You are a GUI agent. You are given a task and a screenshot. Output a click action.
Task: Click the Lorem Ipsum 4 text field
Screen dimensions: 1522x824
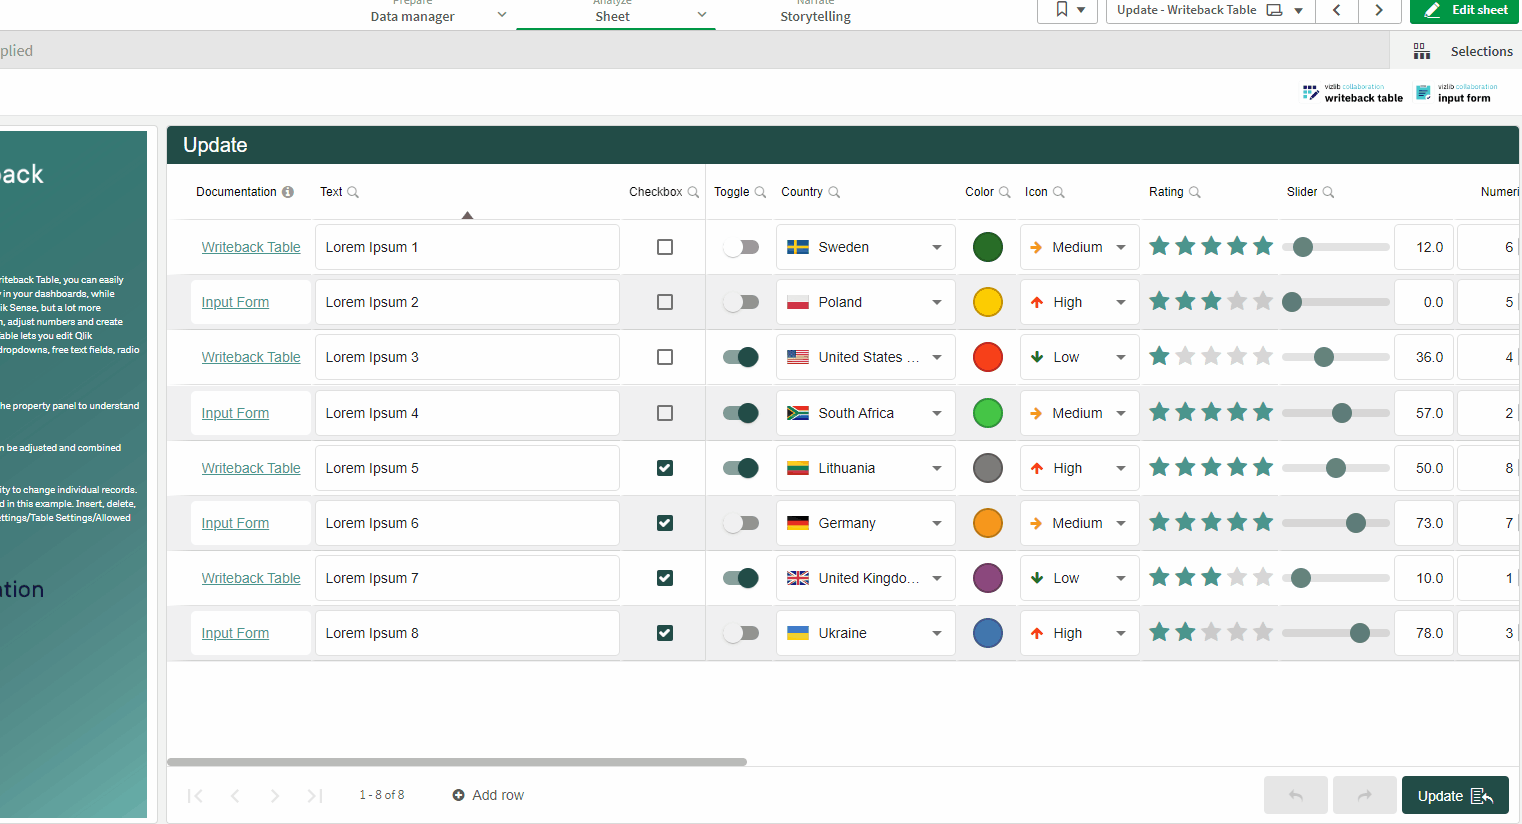[467, 413]
